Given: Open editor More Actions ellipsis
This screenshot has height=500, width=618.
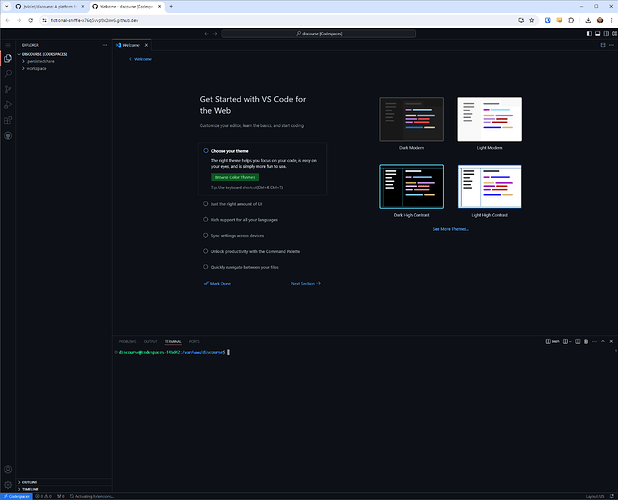Looking at the screenshot, I should coord(611,45).
